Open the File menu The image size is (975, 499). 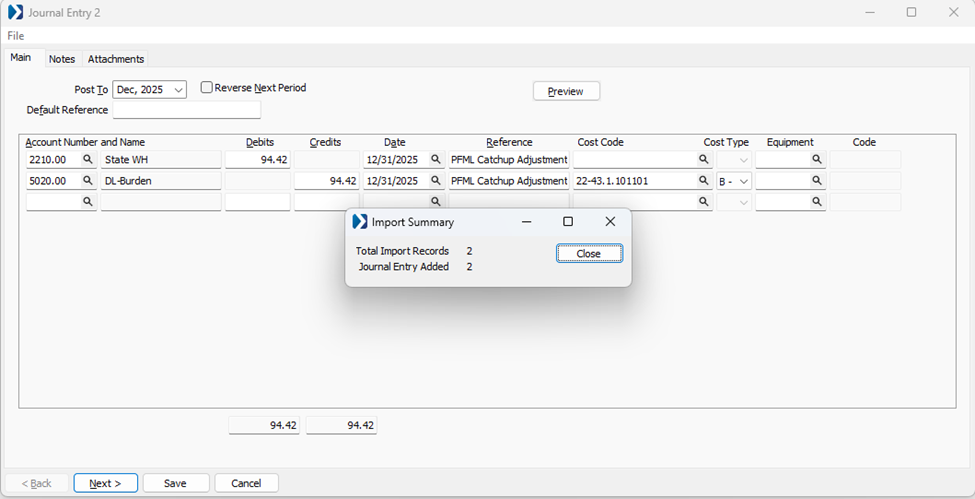click(x=16, y=36)
